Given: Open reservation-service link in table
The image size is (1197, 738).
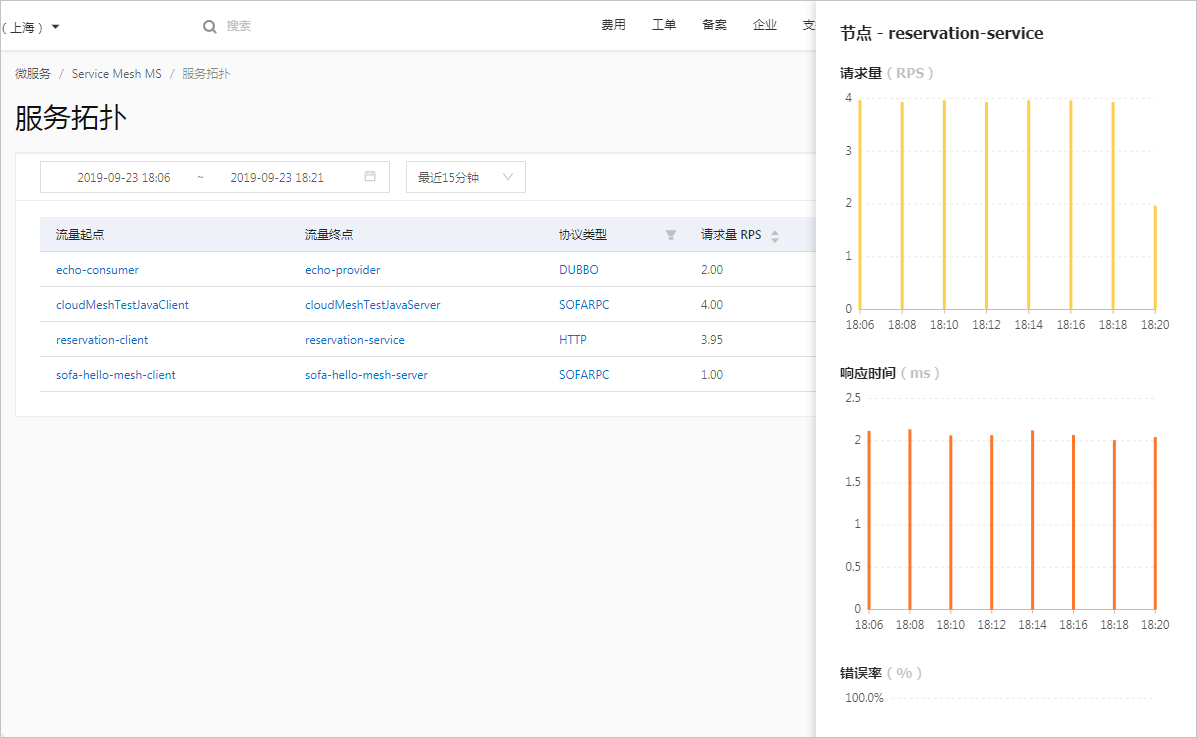Looking at the screenshot, I should 354,340.
